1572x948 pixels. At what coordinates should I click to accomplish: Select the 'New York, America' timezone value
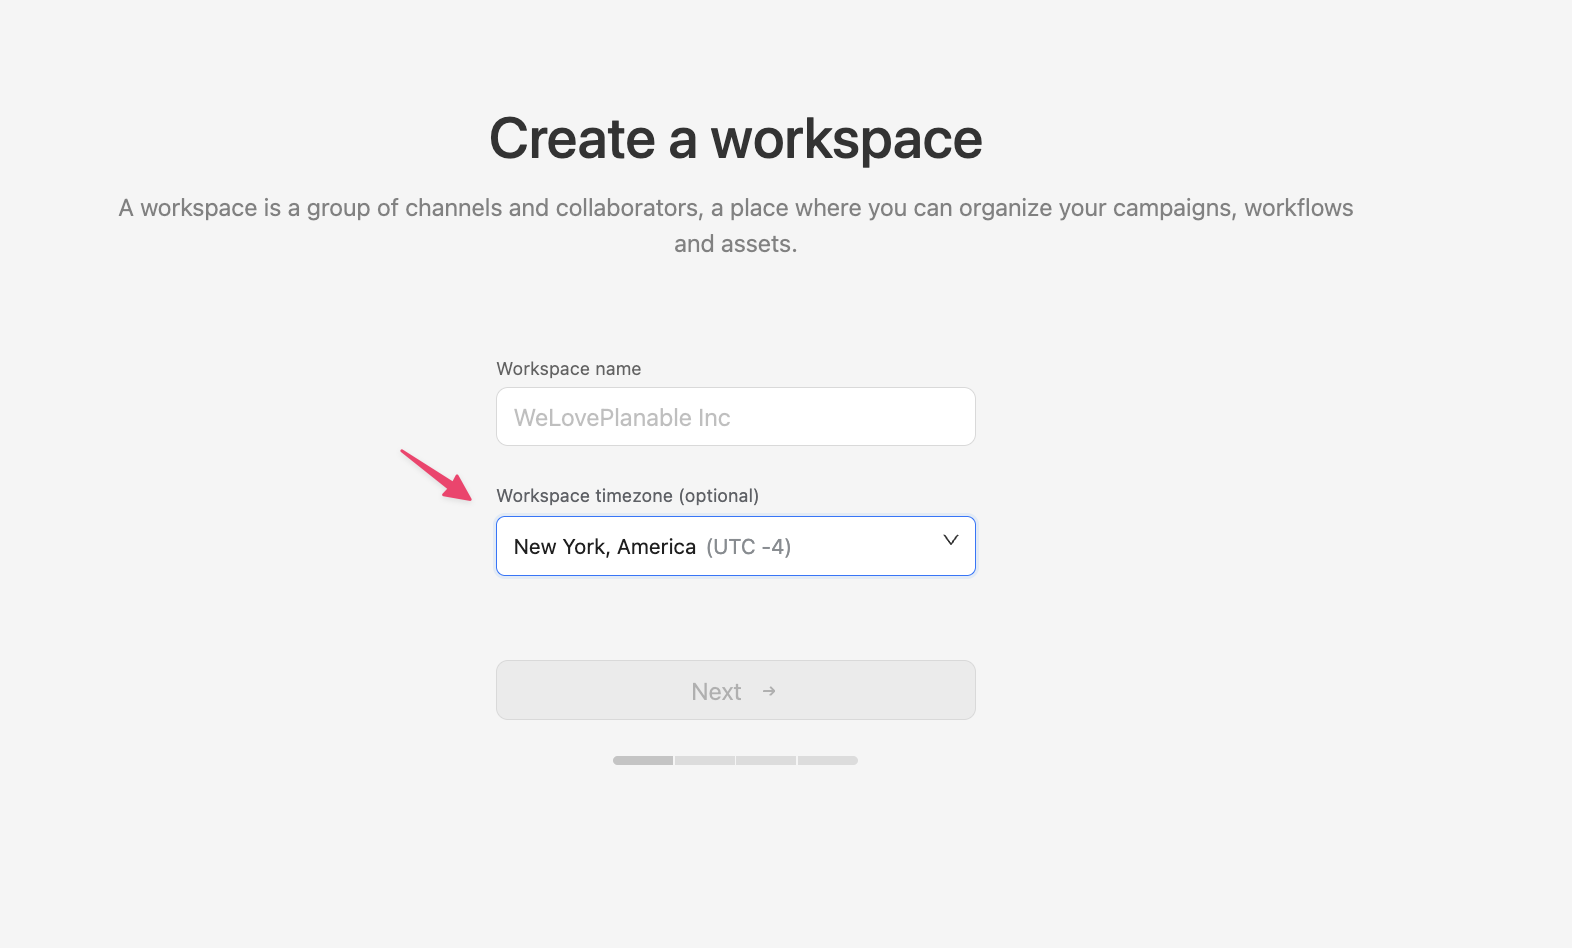point(604,547)
